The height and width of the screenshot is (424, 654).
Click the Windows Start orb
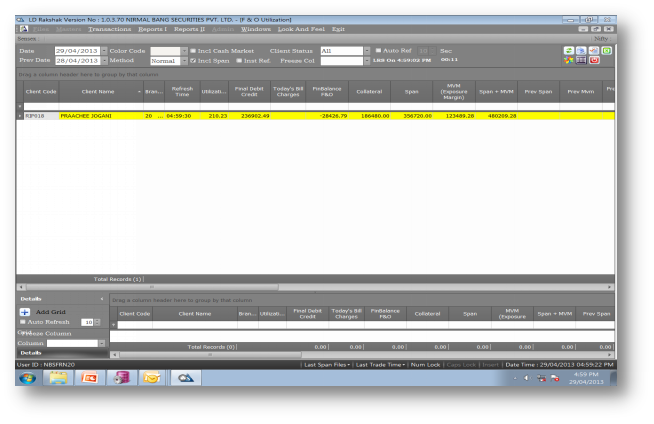[24, 379]
